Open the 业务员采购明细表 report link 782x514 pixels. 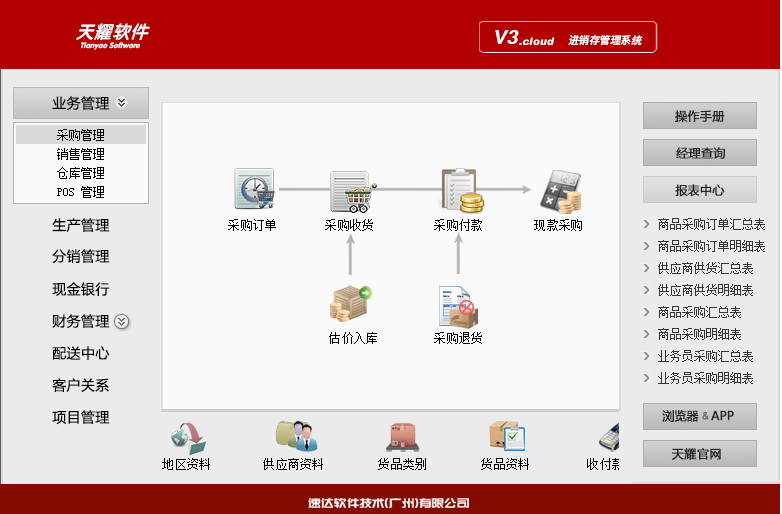(x=705, y=378)
